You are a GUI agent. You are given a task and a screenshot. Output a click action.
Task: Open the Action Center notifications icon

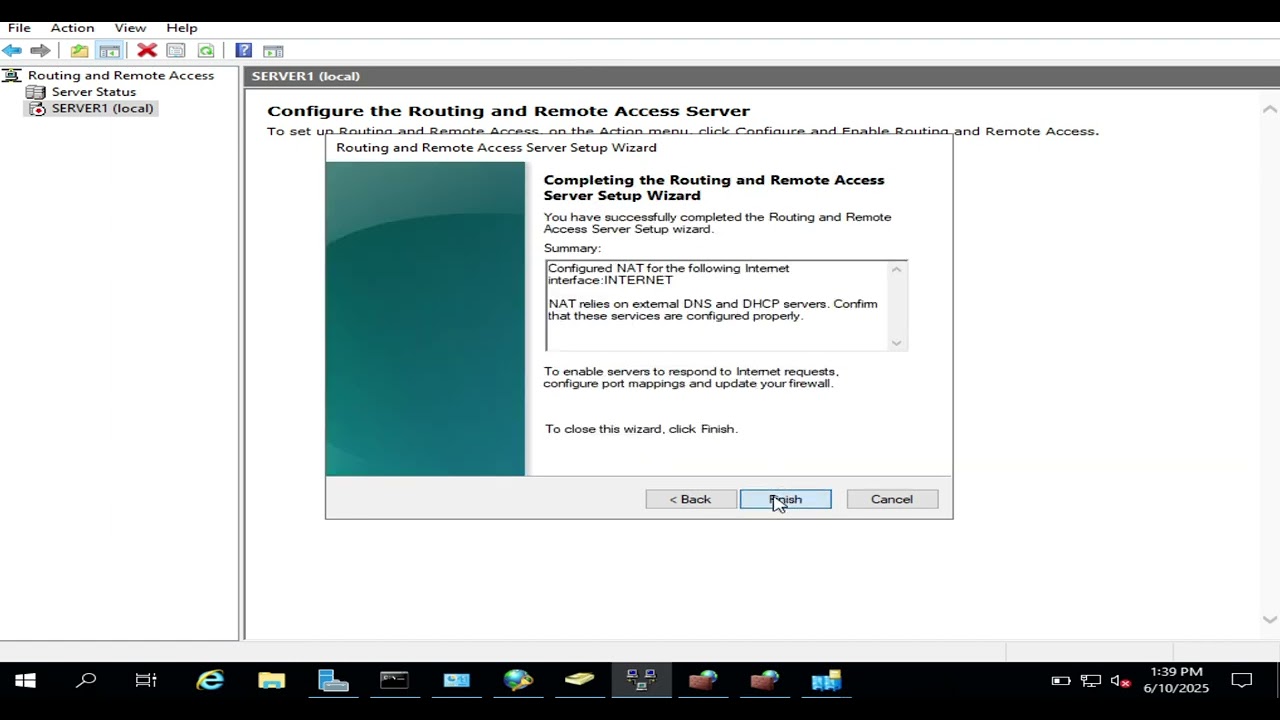point(1242,681)
